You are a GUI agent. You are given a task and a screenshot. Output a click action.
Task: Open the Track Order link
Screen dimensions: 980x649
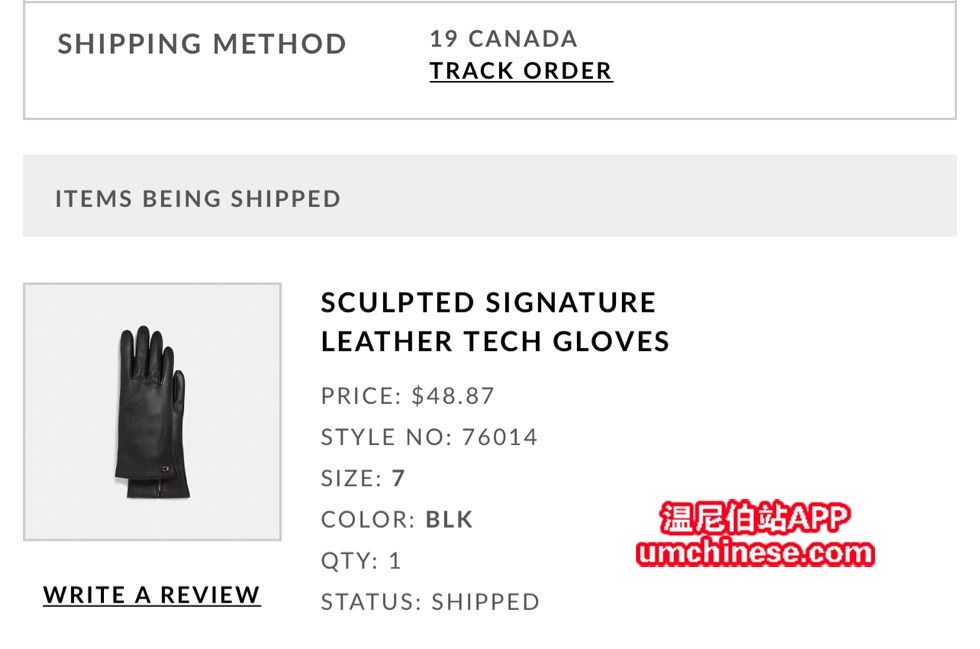pyautogui.click(x=521, y=71)
